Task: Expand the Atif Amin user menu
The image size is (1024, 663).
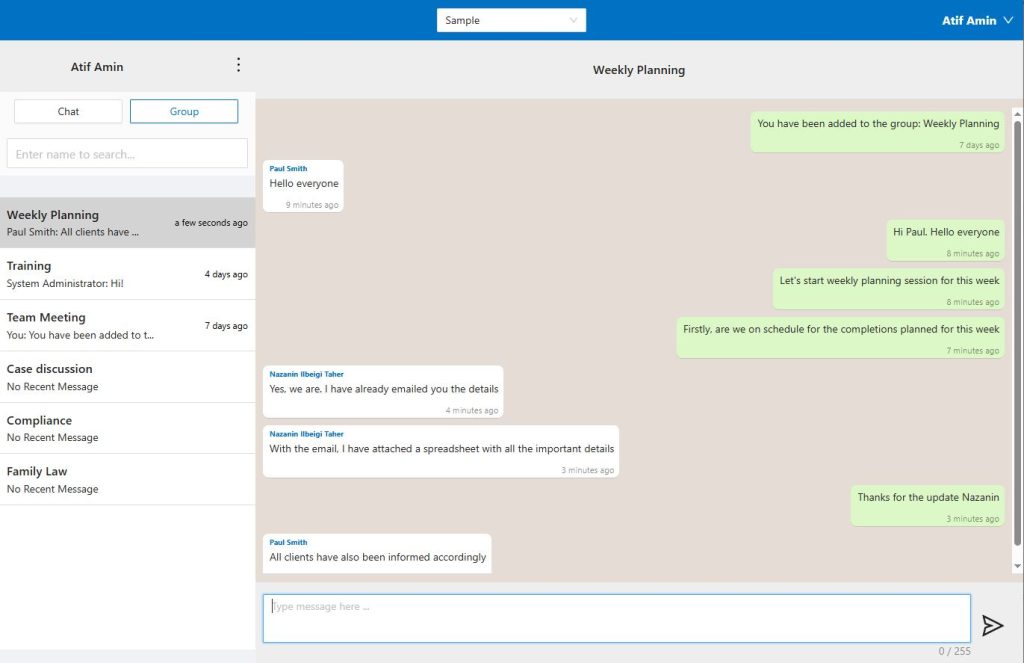Action: (977, 20)
